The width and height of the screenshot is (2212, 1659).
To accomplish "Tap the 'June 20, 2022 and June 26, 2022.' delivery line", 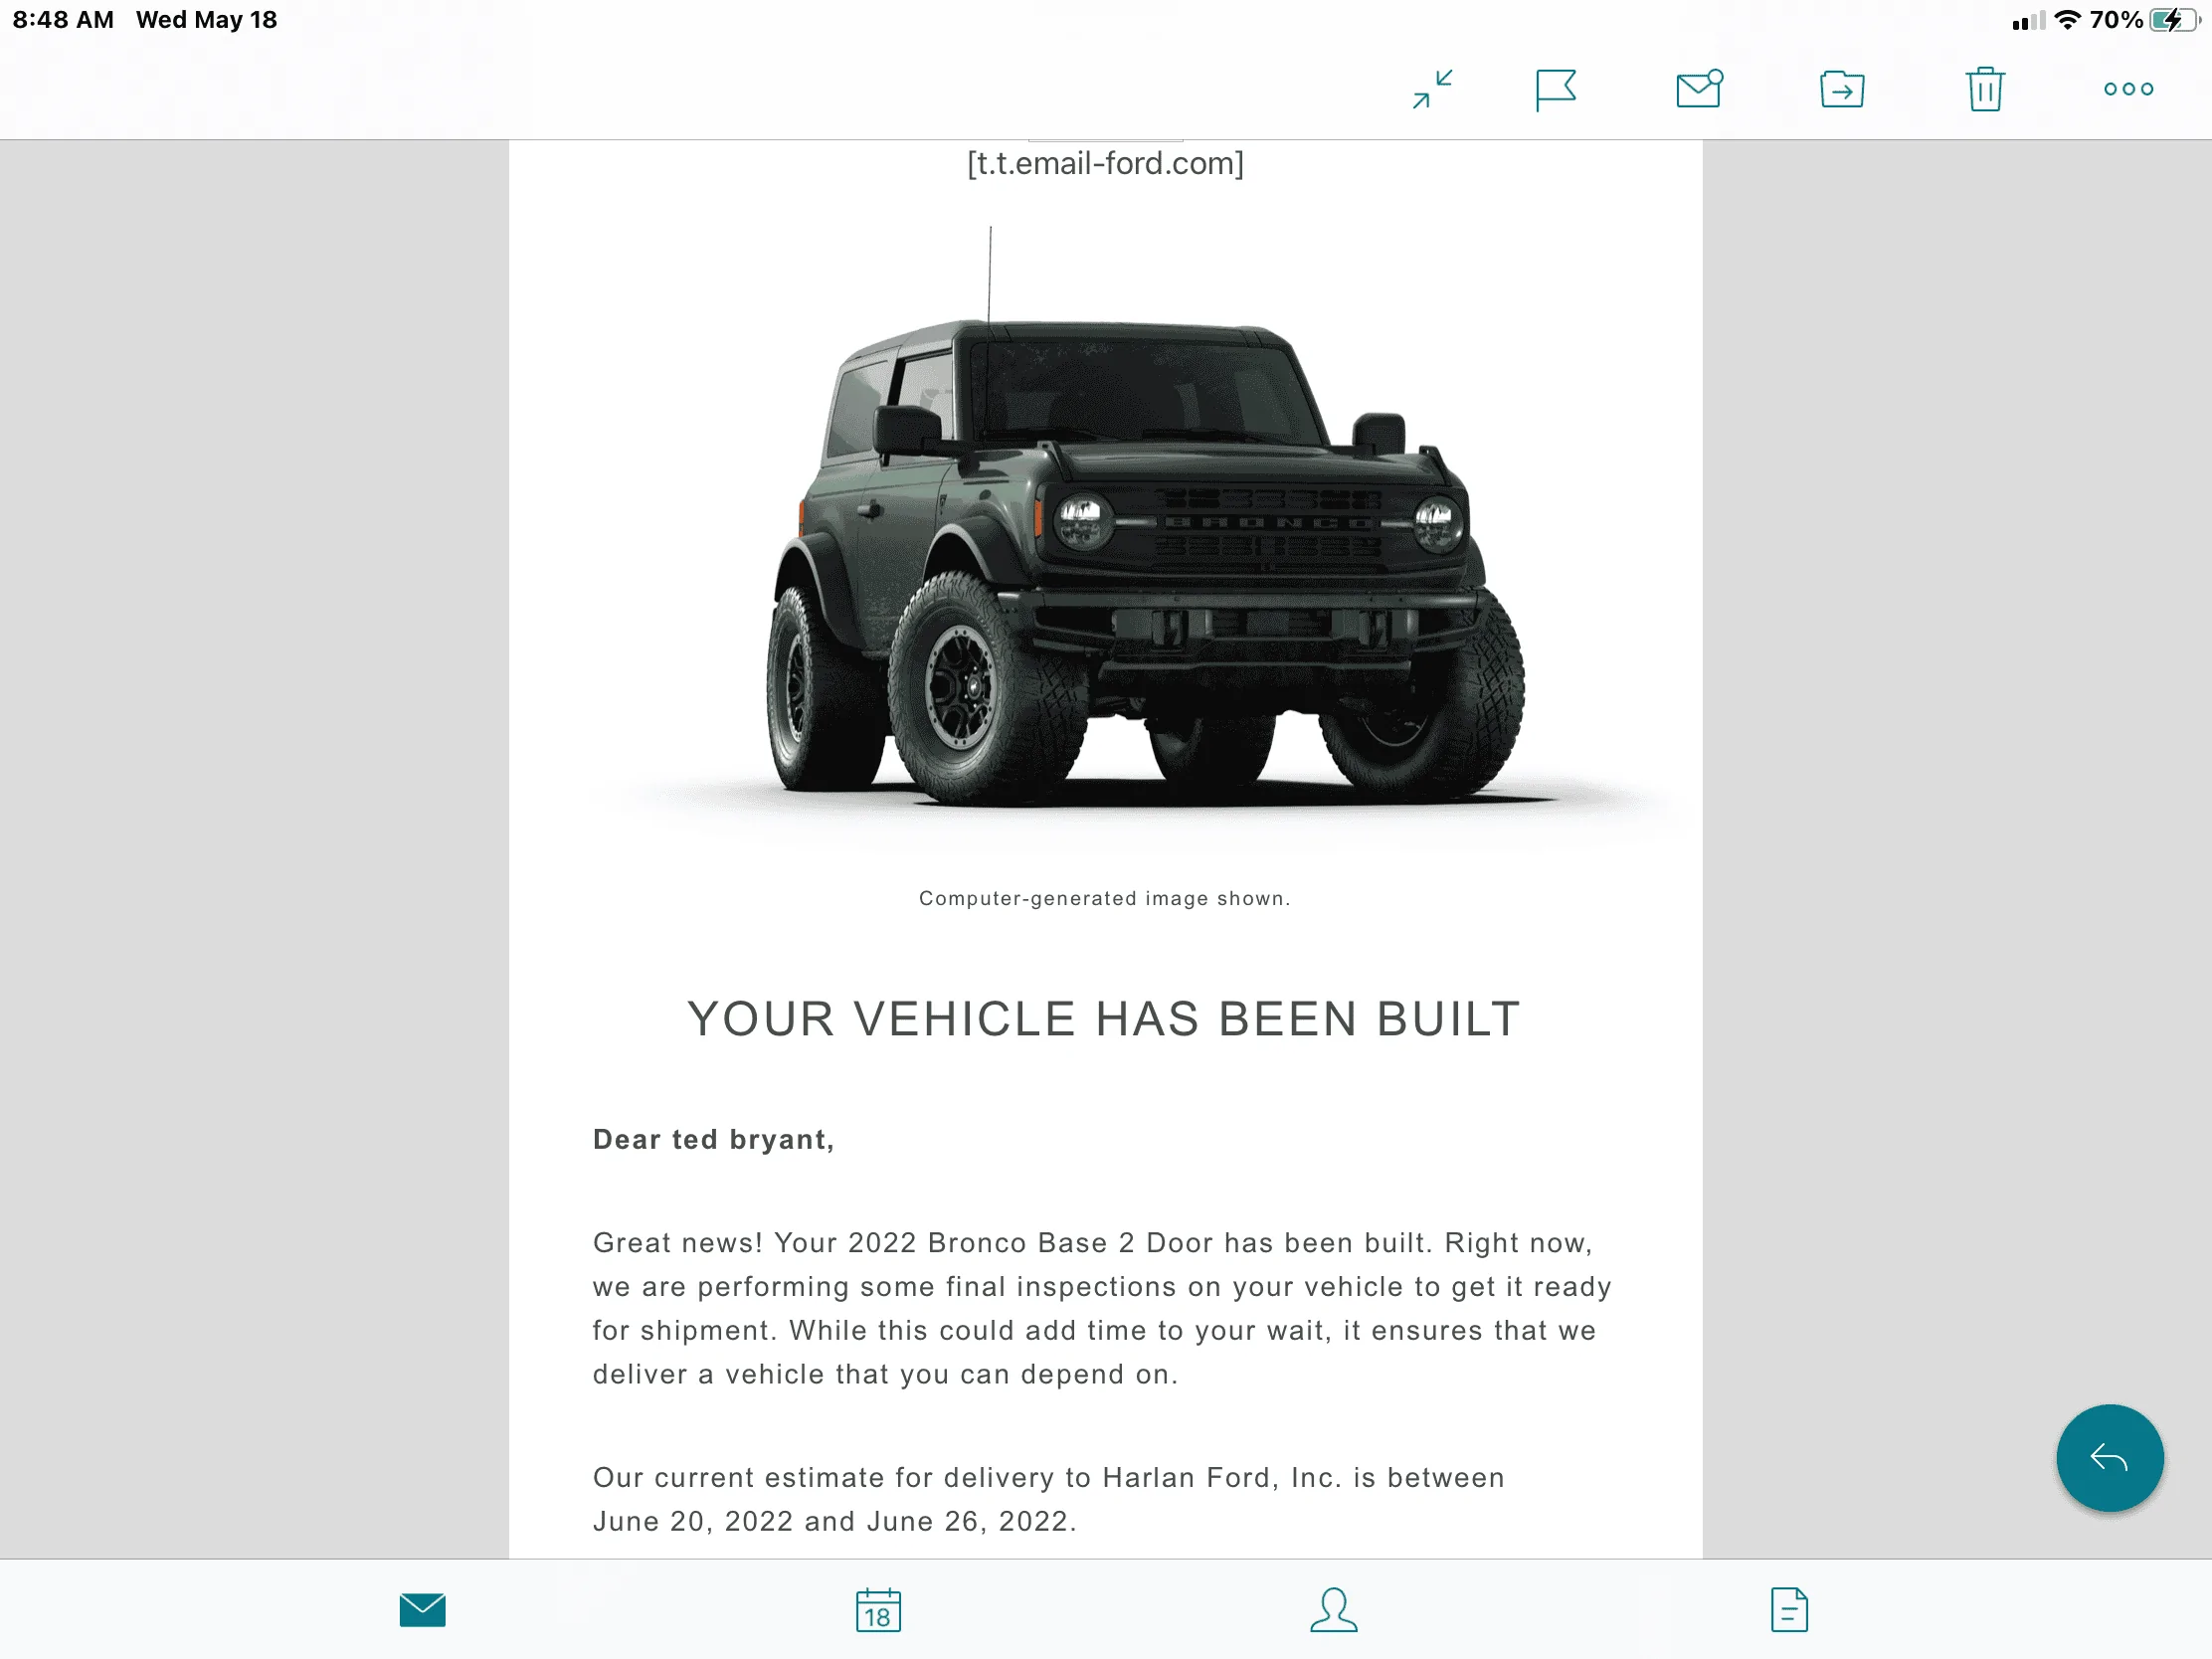I will tap(834, 1521).
